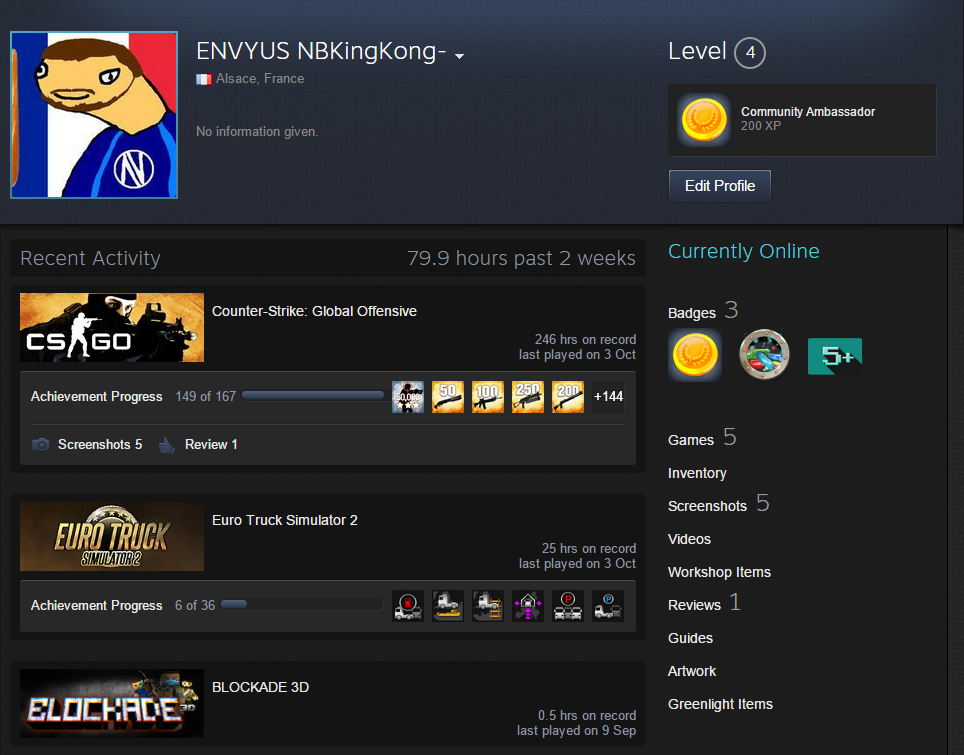Open the Games 5 link

pos(702,438)
